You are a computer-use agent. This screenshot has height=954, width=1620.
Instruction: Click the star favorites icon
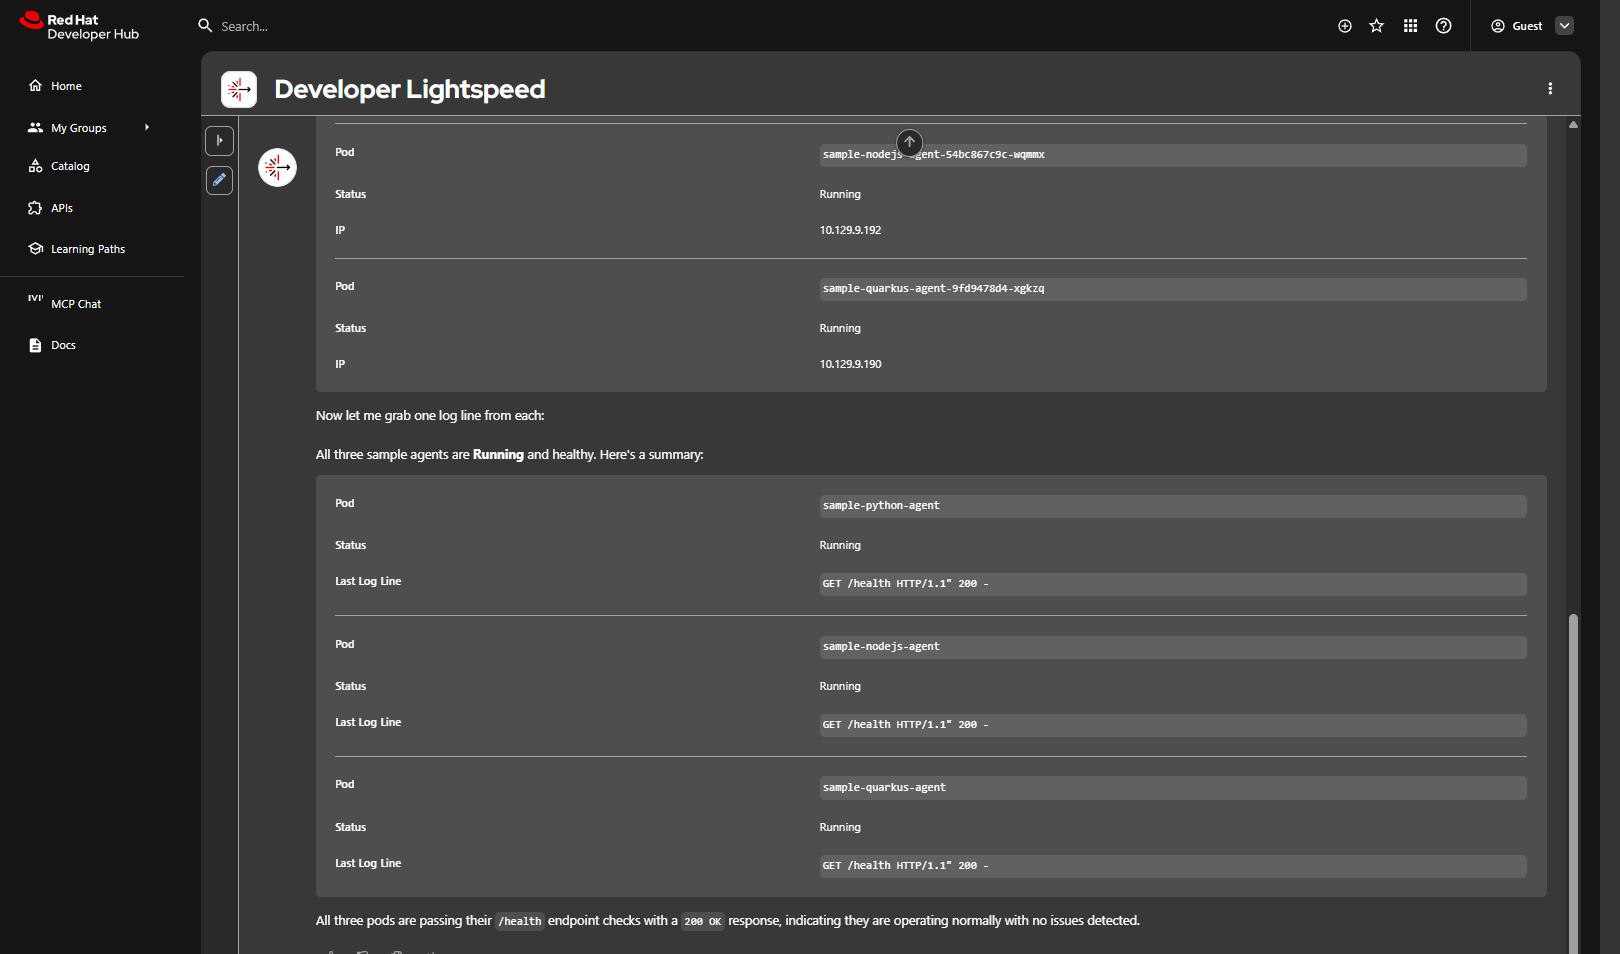(1377, 26)
